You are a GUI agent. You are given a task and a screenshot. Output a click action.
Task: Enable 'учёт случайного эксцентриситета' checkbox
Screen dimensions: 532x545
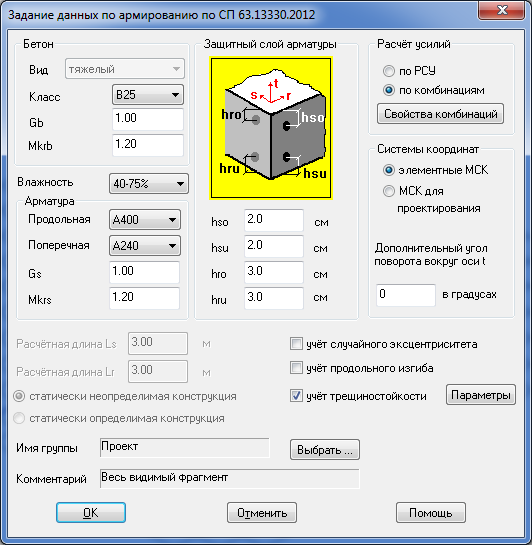[x=296, y=344]
